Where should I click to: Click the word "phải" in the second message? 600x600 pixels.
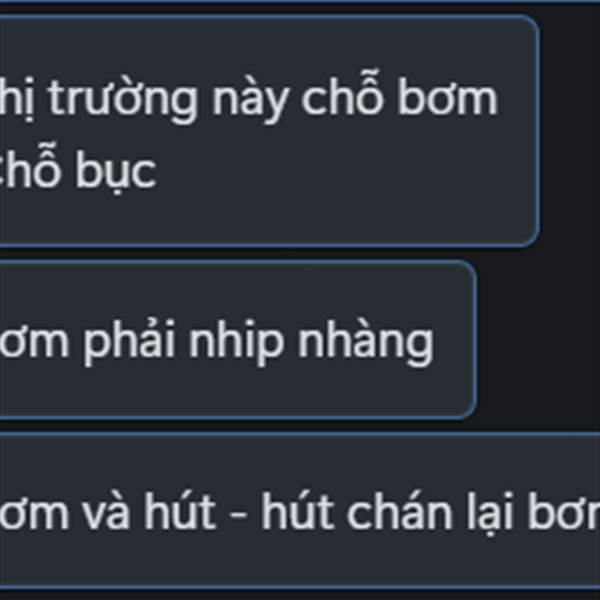pyautogui.click(x=129, y=341)
